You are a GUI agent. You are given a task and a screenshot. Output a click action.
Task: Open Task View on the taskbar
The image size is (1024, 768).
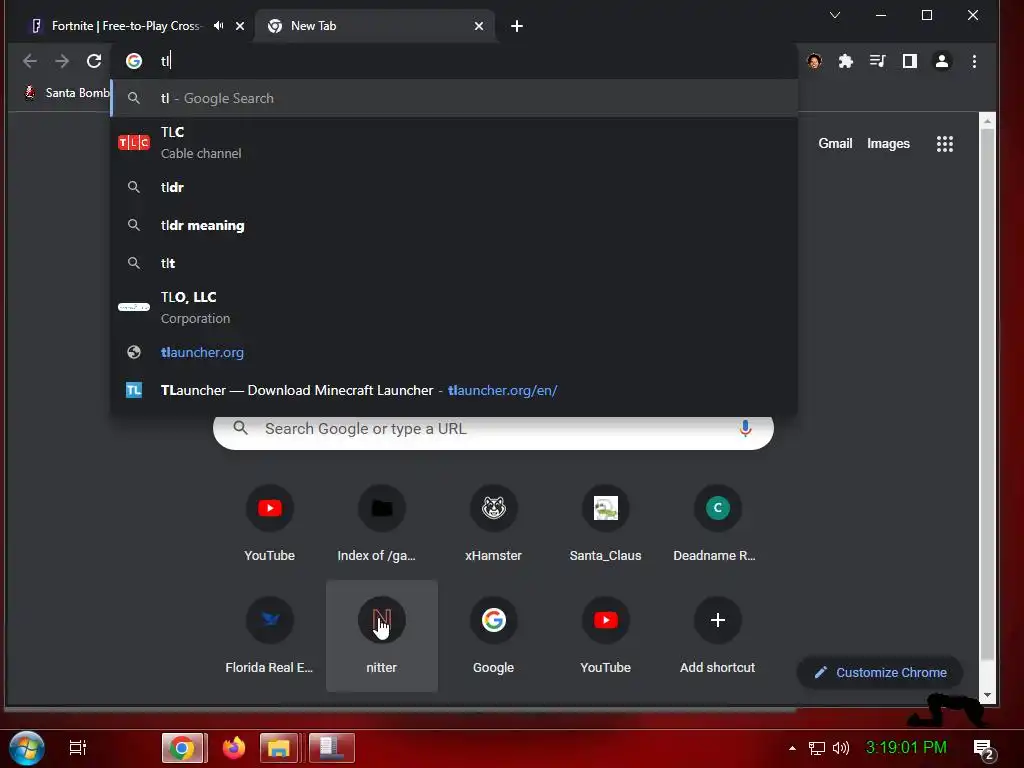pyautogui.click(x=78, y=748)
